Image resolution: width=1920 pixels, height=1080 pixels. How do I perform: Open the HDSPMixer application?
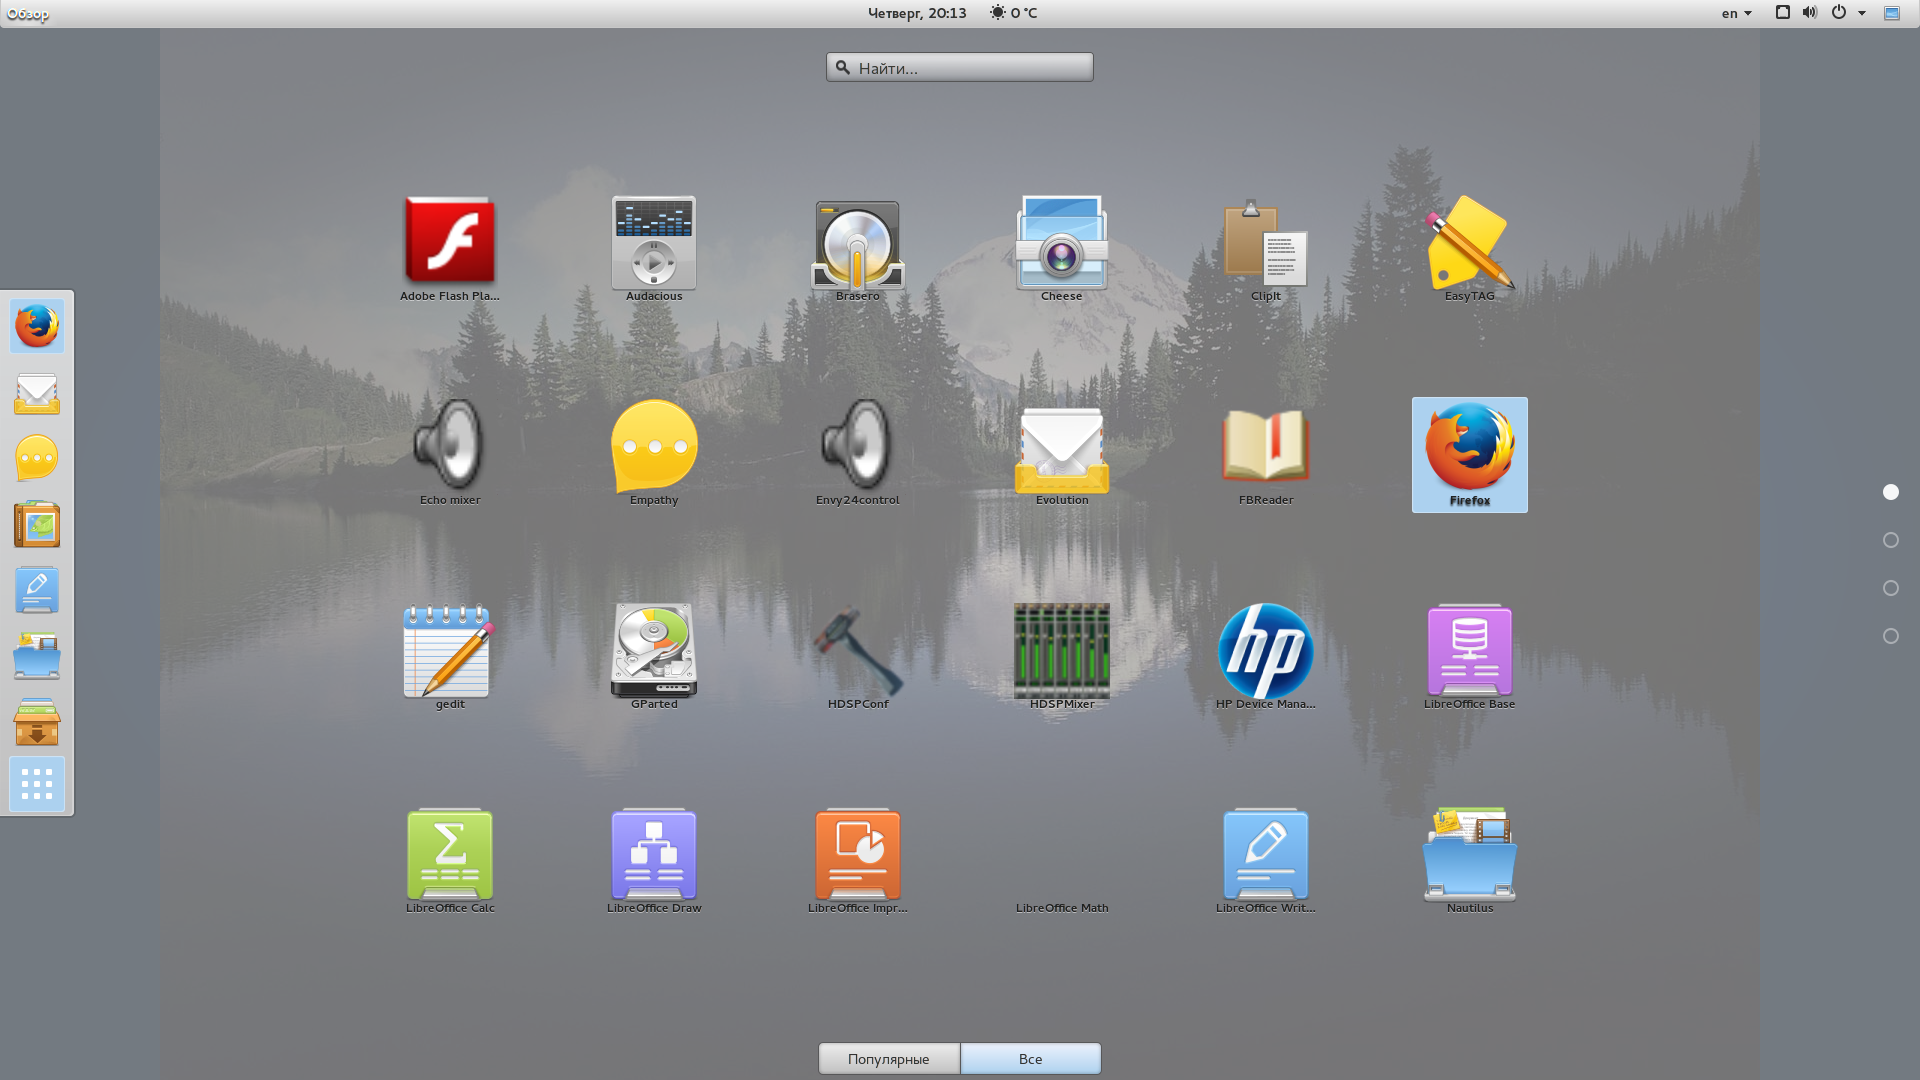[x=1061, y=651]
